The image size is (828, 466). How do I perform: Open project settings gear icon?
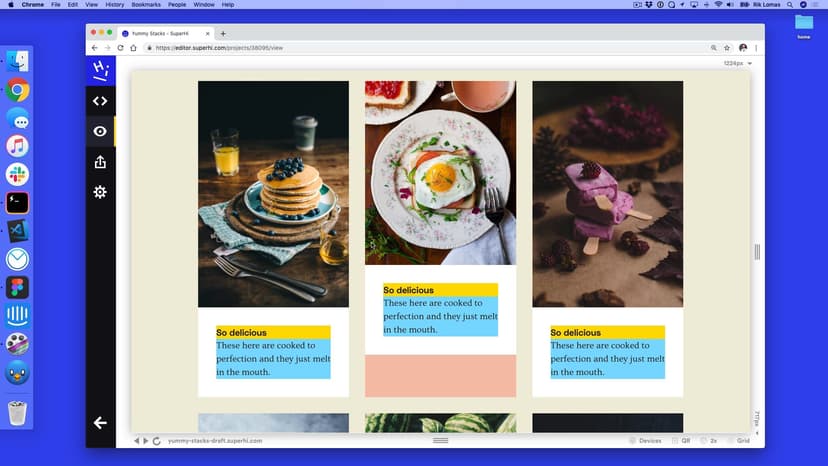pyautogui.click(x=100, y=192)
